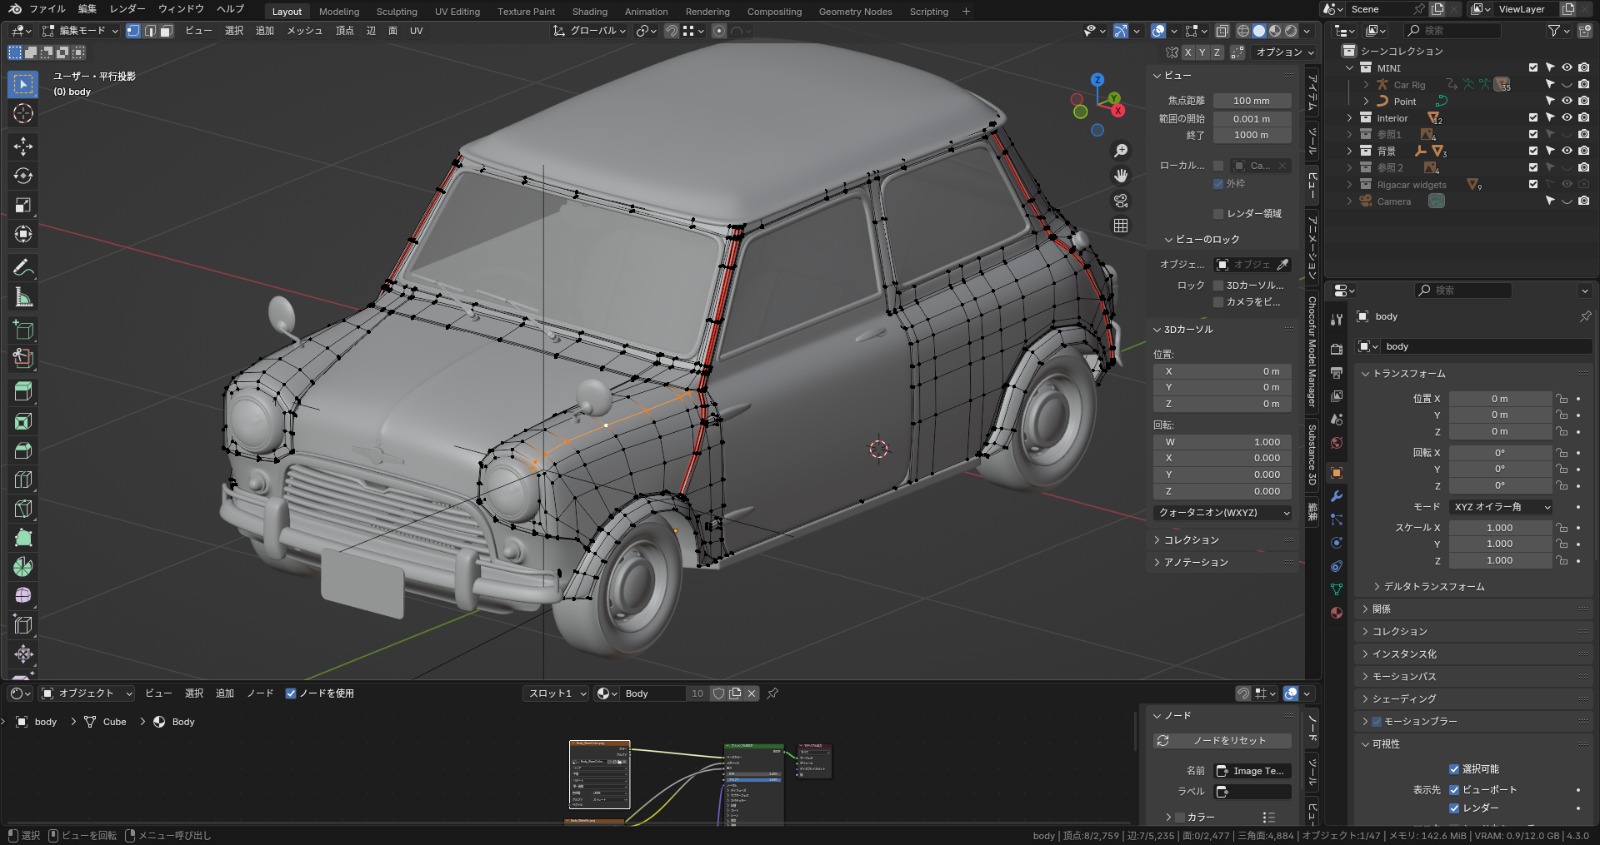
Task: Select the Move tool in the toolbar
Action: tap(23, 146)
